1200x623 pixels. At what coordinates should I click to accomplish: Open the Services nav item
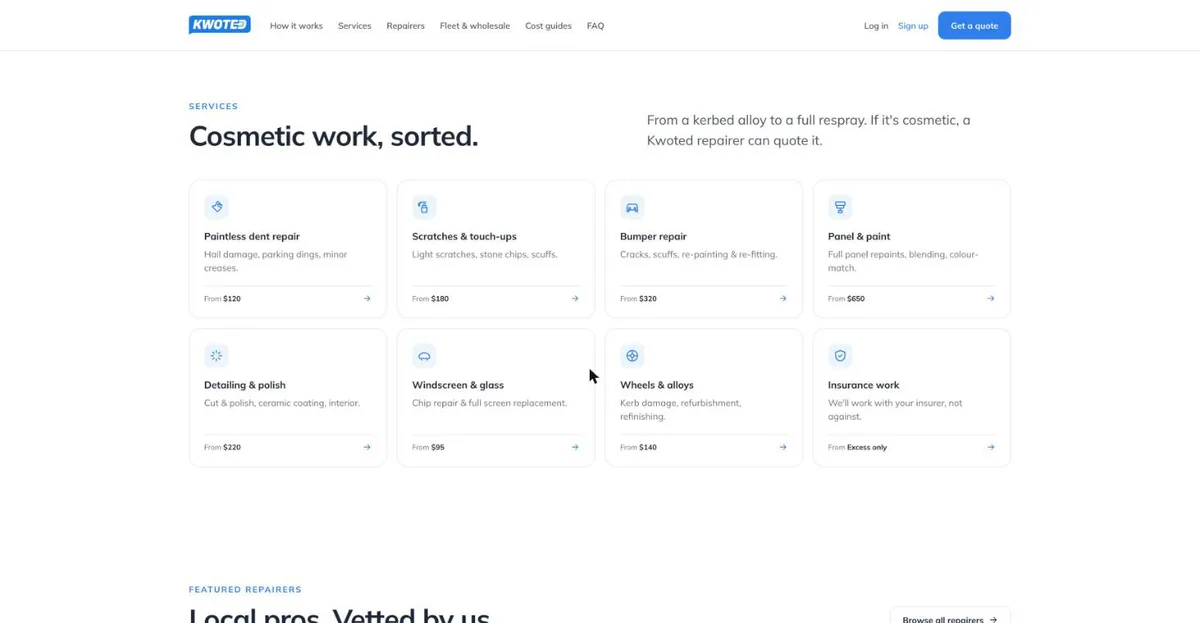[x=354, y=26]
